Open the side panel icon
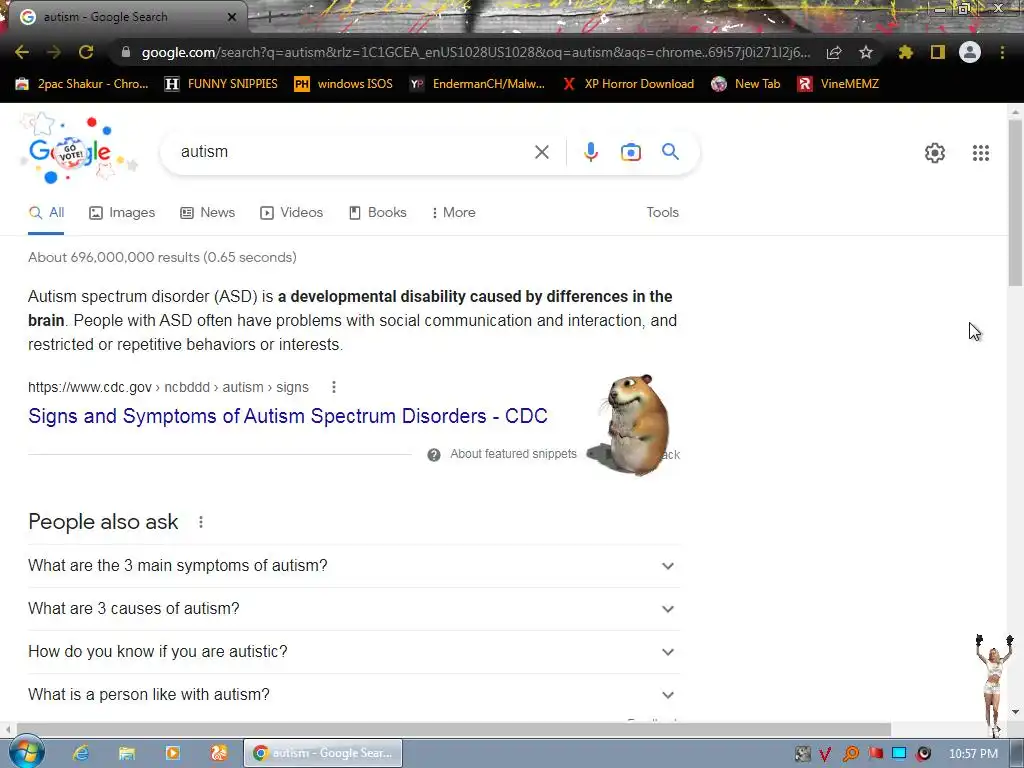Viewport: 1024px width, 768px height. (938, 52)
